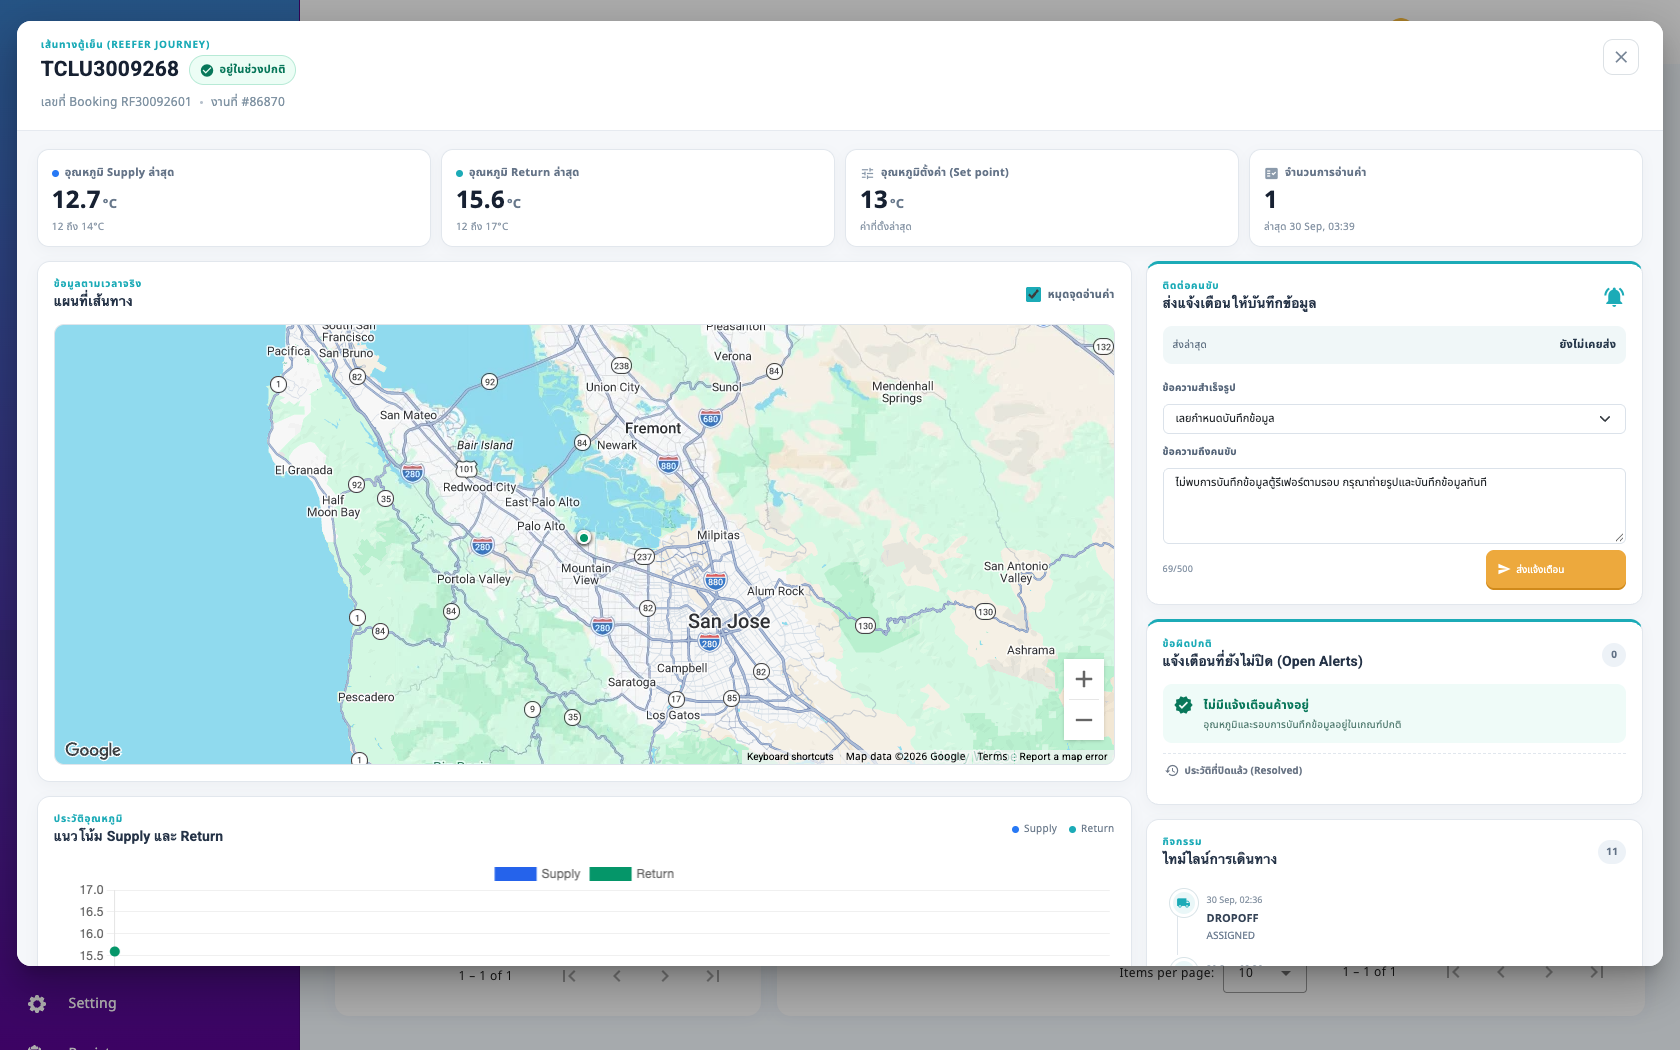Screen dimensions: 1680x1050
Task: Toggle the pin reading points checkbox
Action: pyautogui.click(x=1033, y=294)
